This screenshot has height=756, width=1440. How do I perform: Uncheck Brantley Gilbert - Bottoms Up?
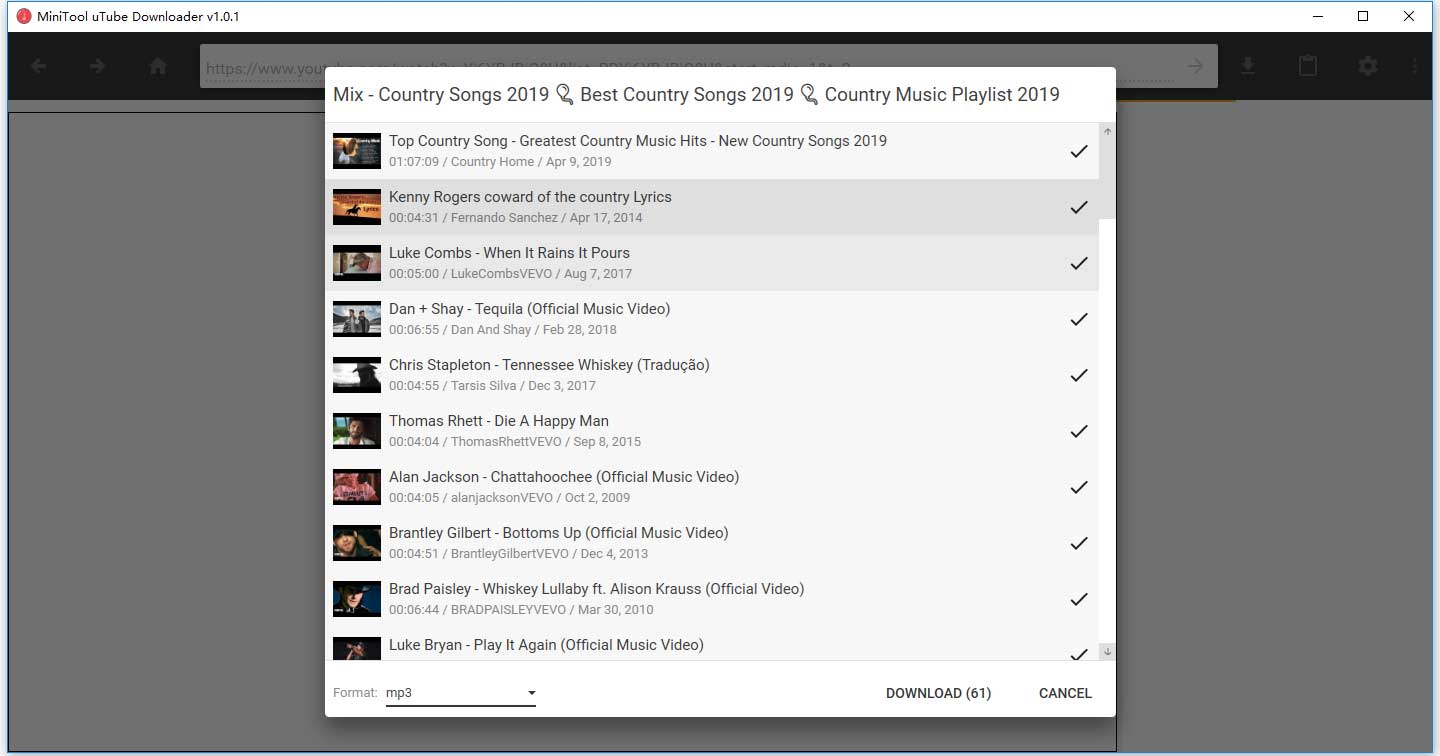pos(1079,543)
